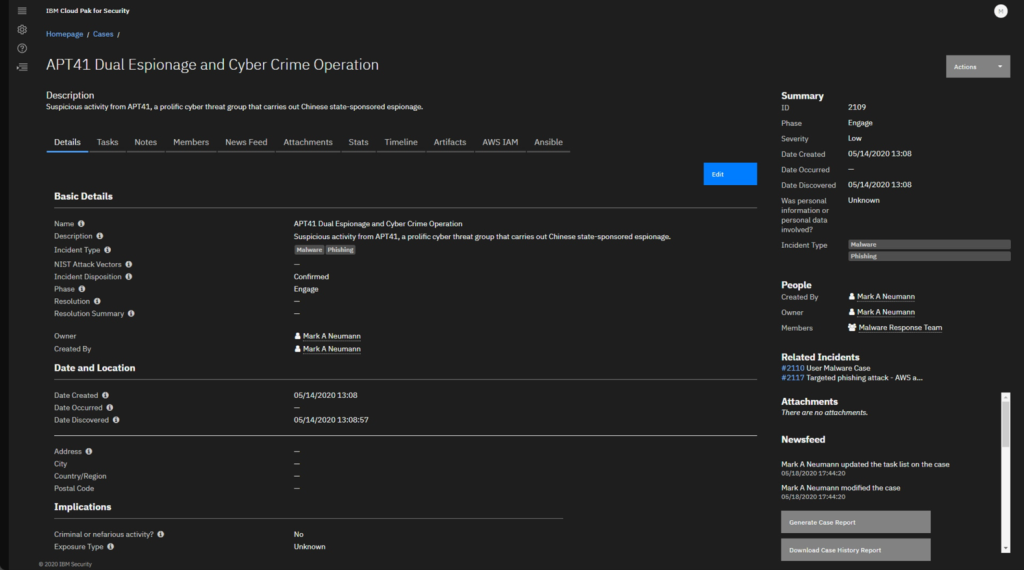Click Download Case History Report button
Viewport: 1024px width, 570px height.
pyautogui.click(x=856, y=550)
